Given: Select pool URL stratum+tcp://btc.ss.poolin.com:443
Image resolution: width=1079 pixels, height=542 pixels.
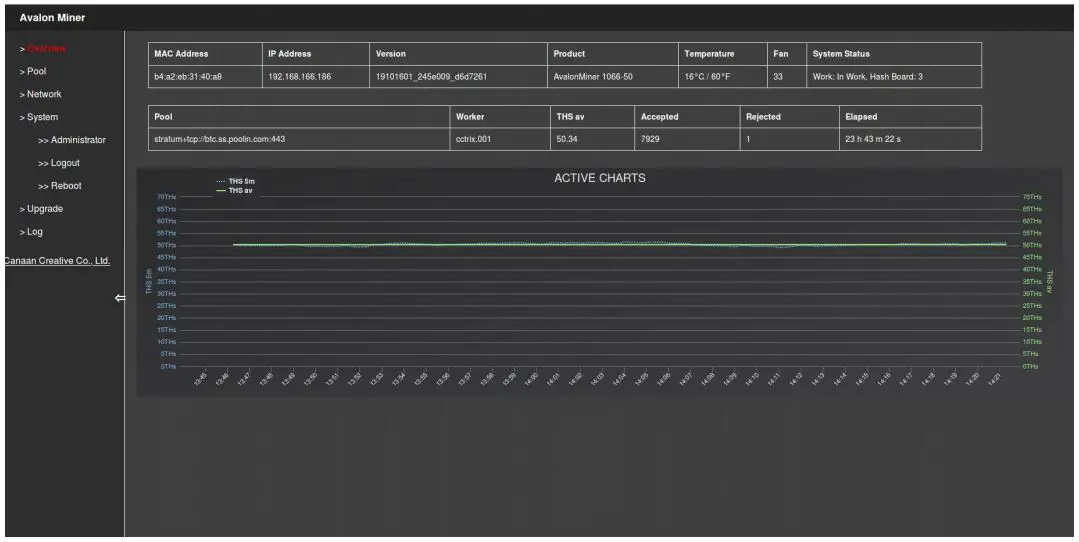Looking at the screenshot, I should click(x=220, y=139).
